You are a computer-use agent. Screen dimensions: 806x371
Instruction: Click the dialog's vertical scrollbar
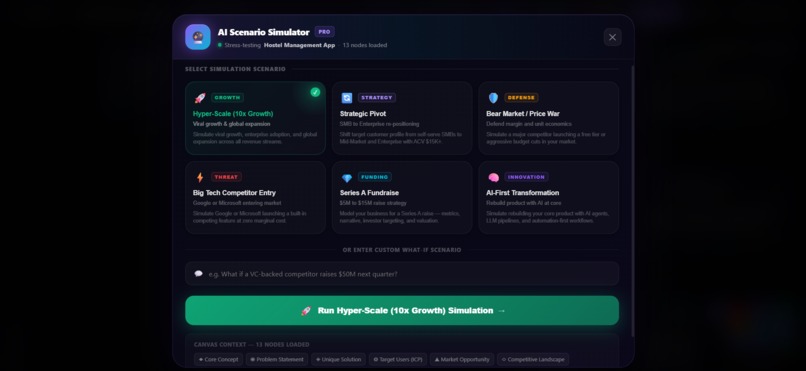click(632, 200)
